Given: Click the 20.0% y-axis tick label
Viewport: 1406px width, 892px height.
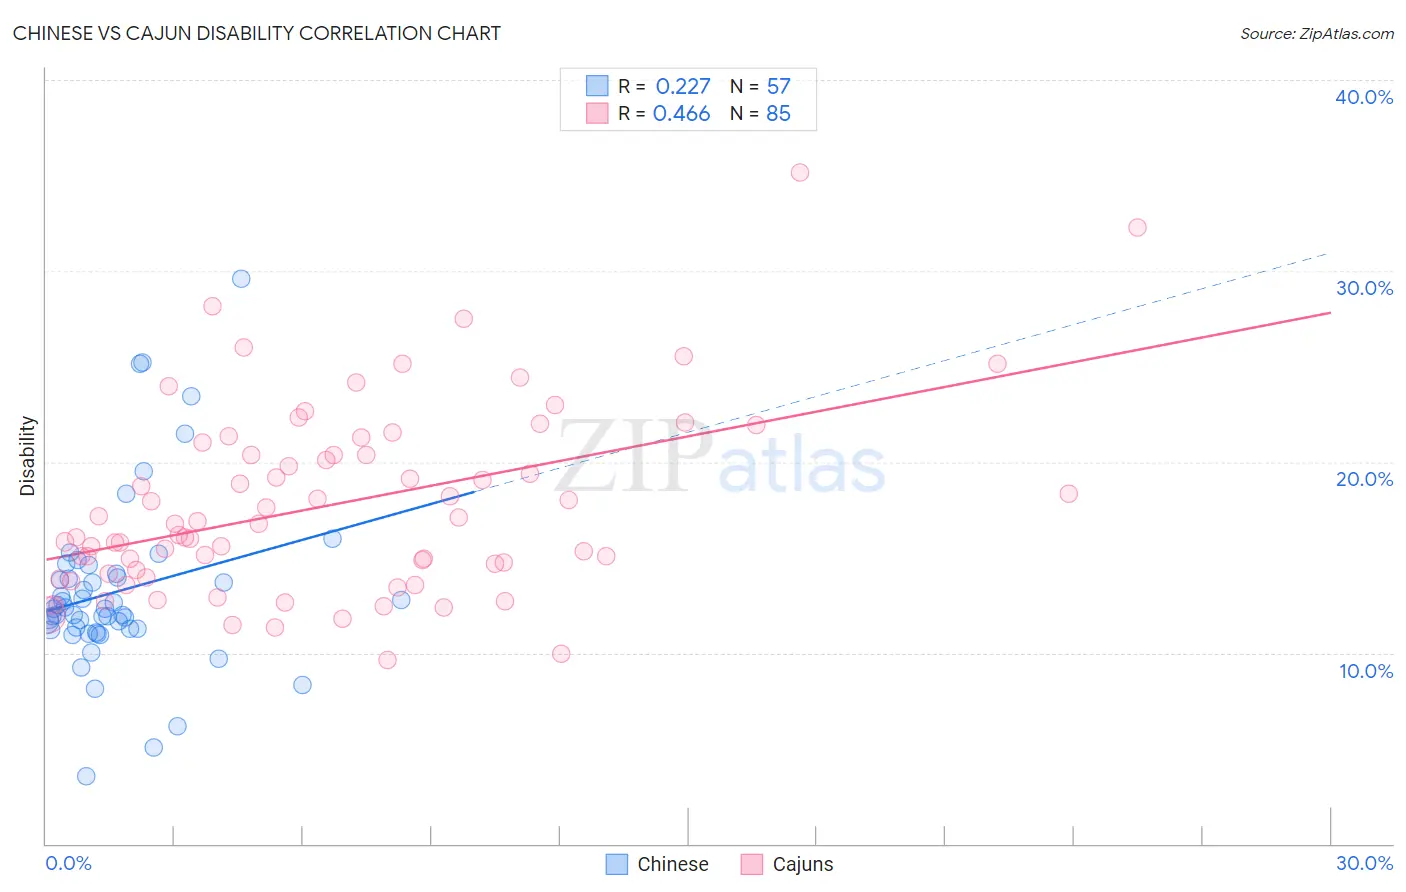Looking at the screenshot, I should [1364, 479].
